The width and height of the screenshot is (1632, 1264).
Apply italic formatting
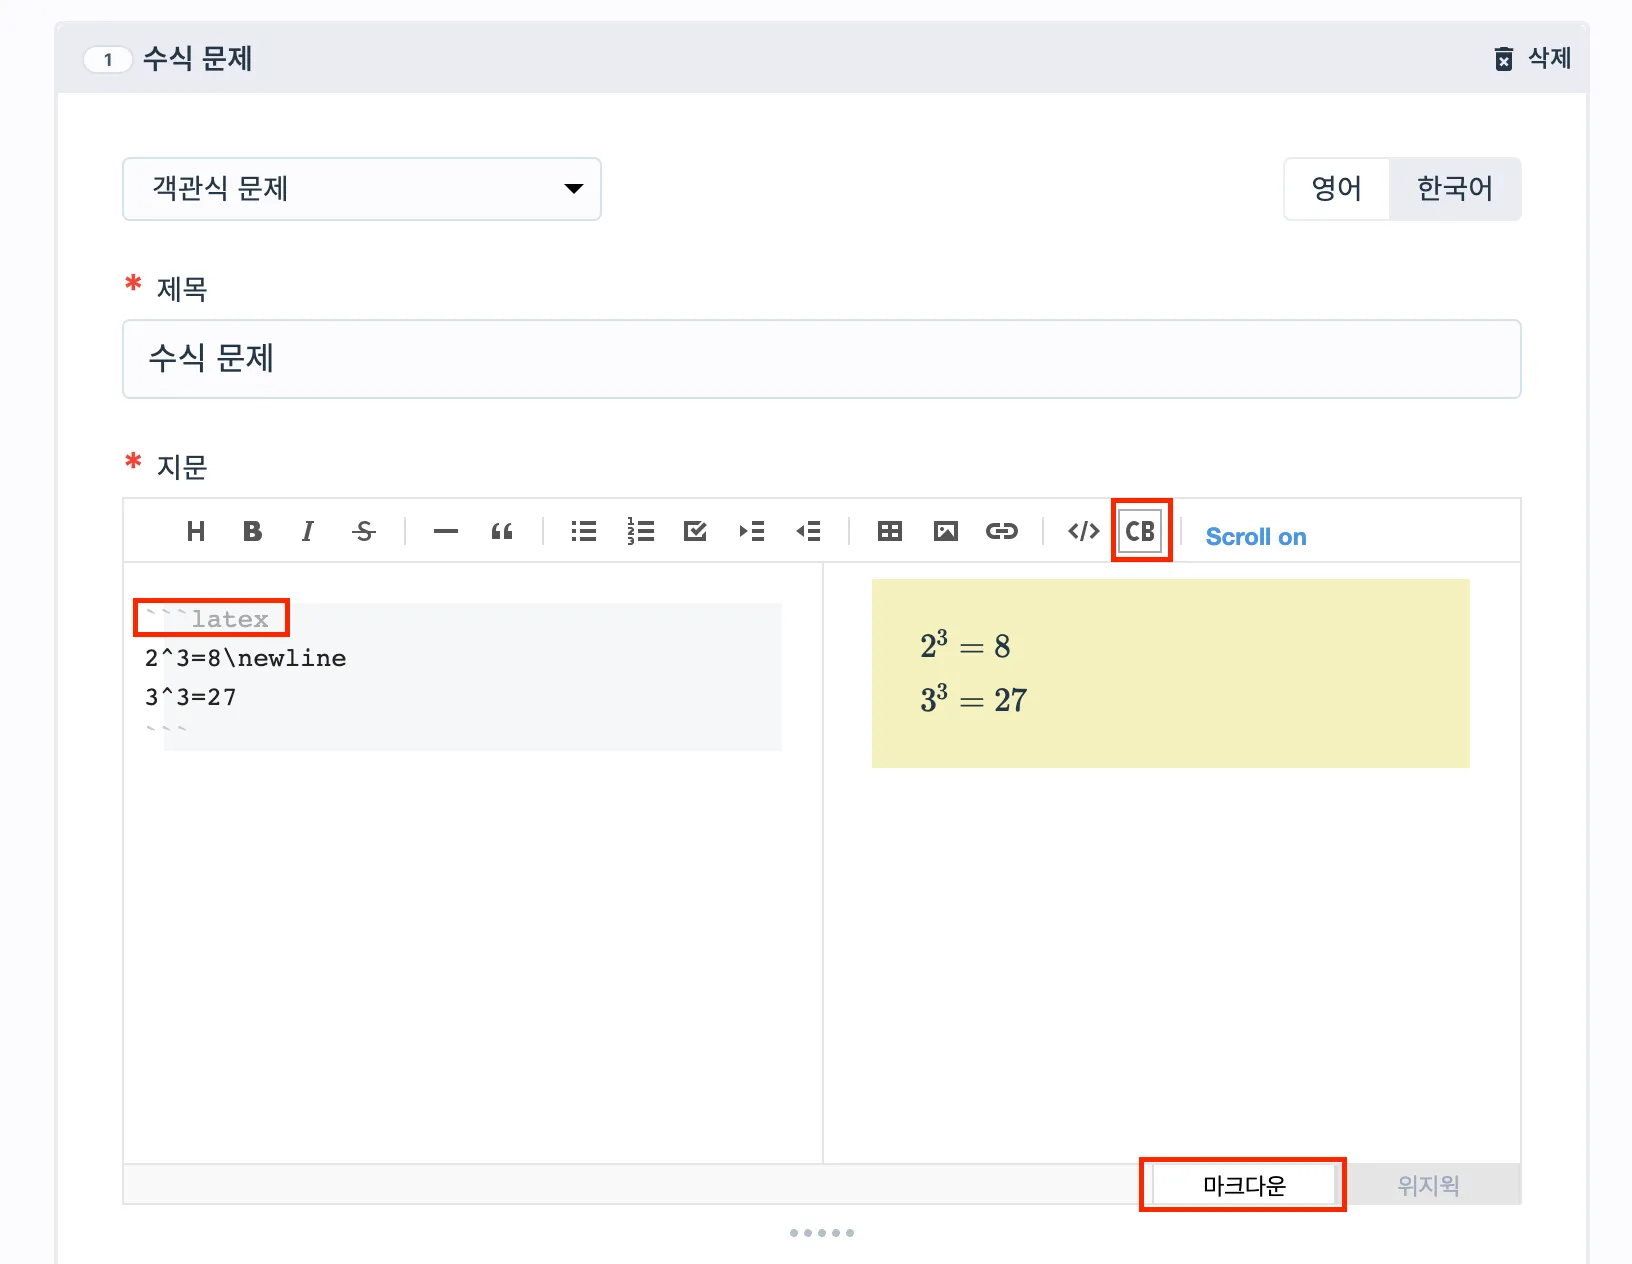(308, 531)
